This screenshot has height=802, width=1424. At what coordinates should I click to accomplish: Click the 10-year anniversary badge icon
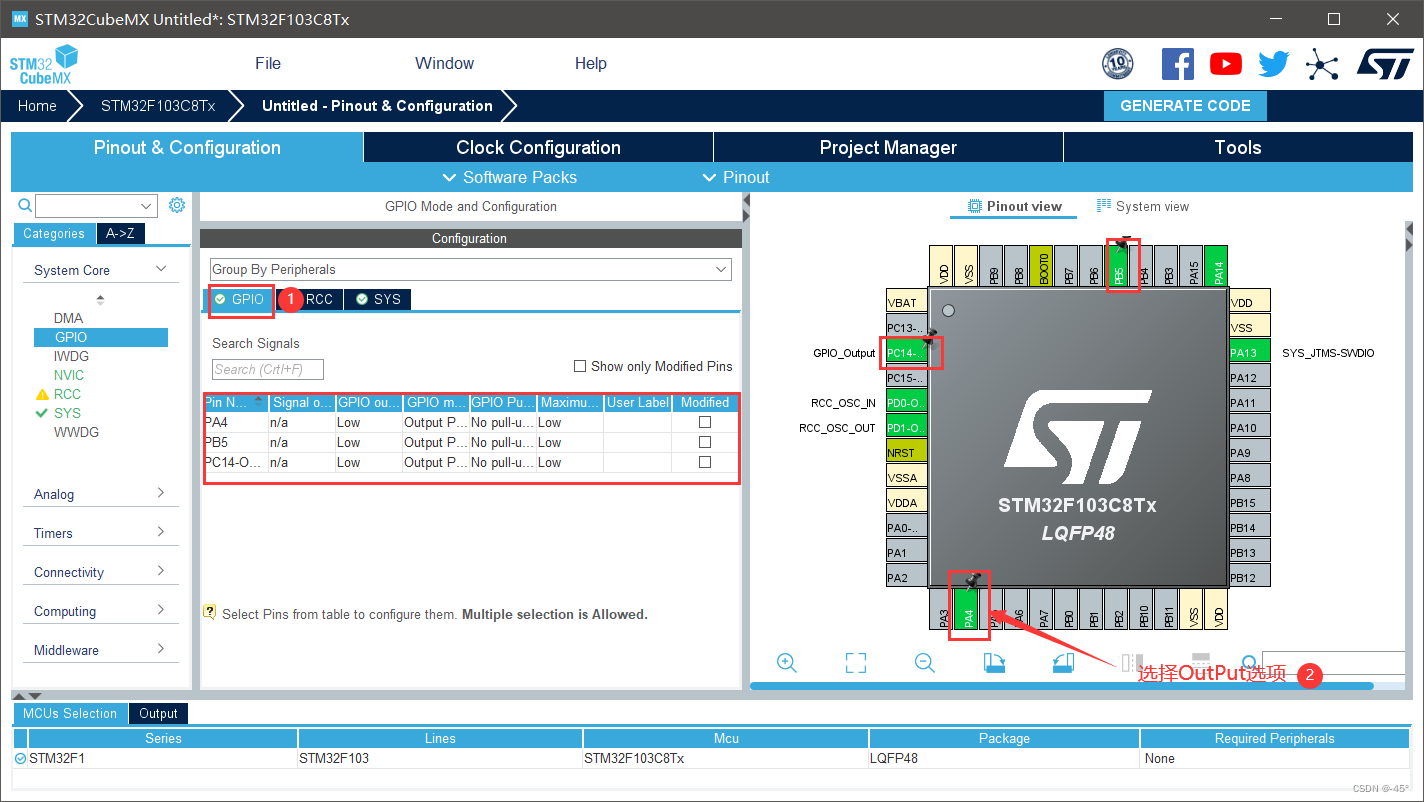coord(1118,64)
